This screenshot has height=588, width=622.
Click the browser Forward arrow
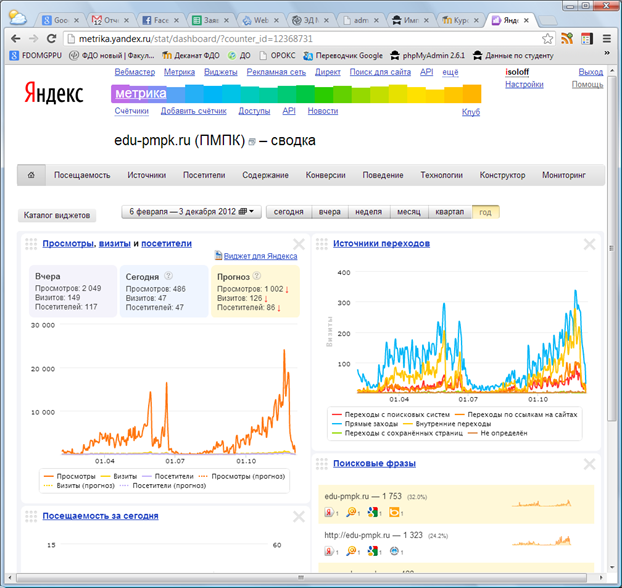tap(33, 39)
